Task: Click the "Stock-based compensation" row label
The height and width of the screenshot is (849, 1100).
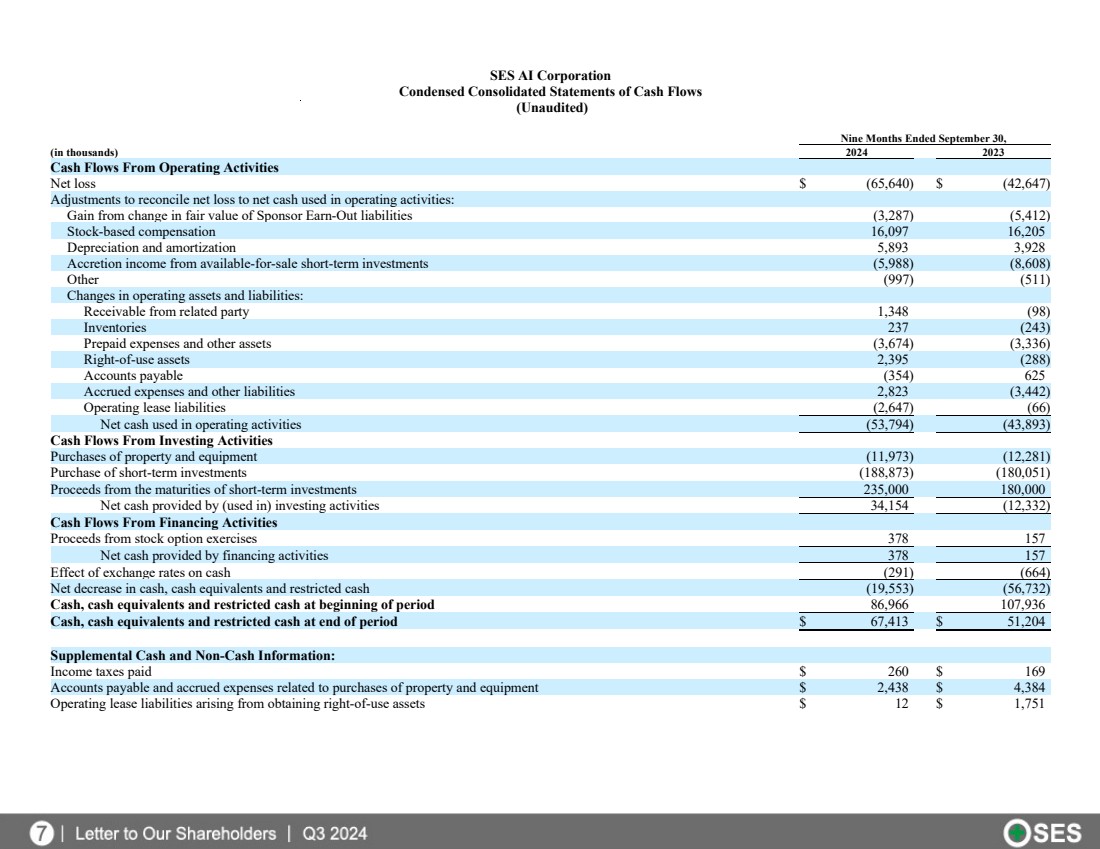Action: click(x=141, y=232)
